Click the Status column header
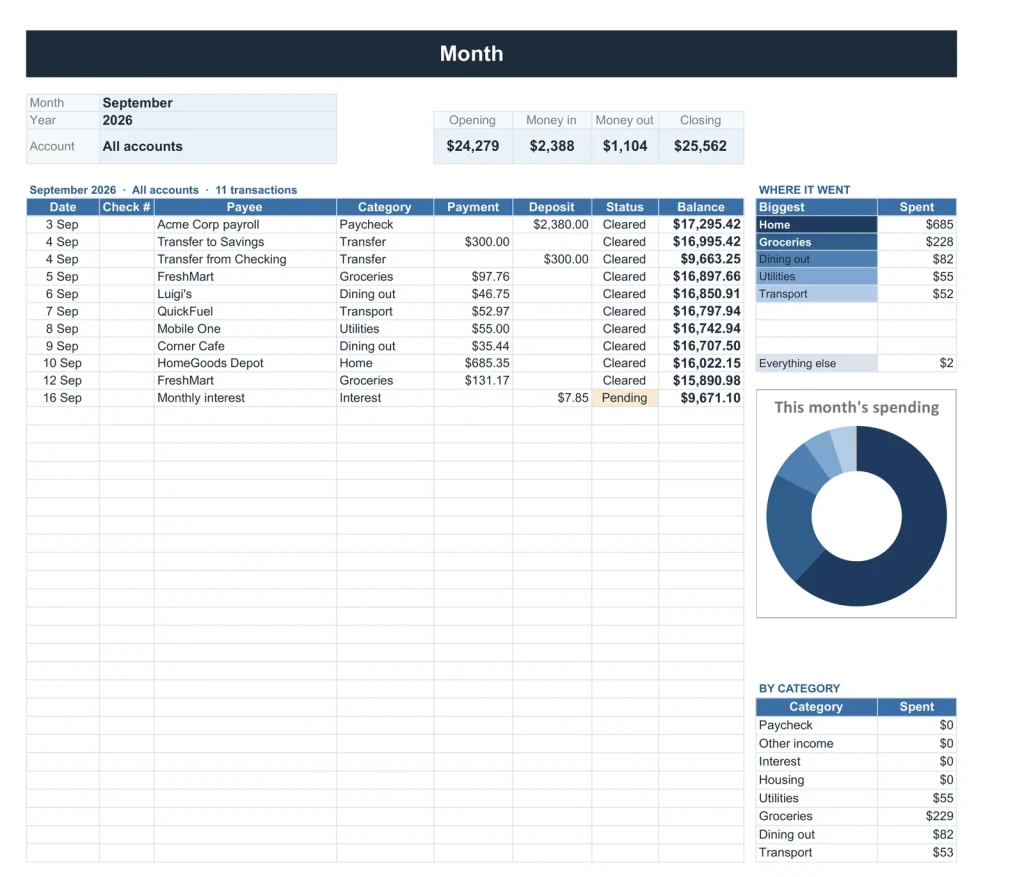The width and height of the screenshot is (1024, 877). pyautogui.click(x=625, y=207)
